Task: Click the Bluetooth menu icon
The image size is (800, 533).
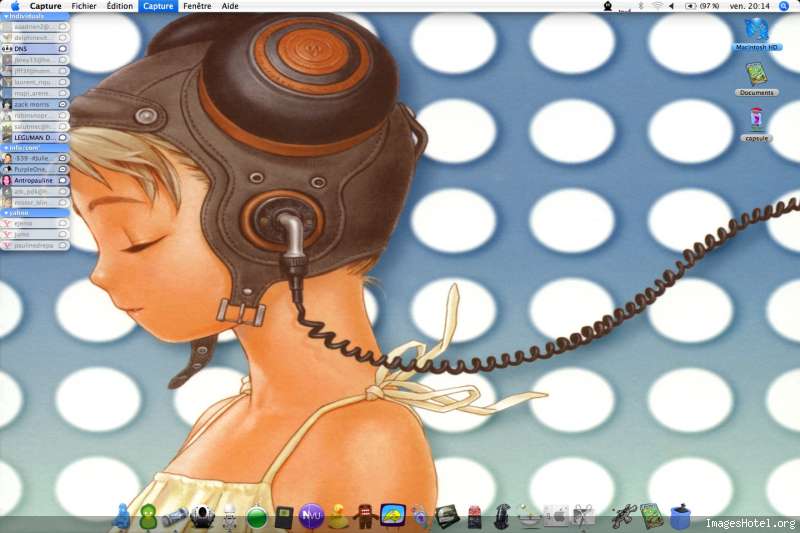Action: click(641, 6)
